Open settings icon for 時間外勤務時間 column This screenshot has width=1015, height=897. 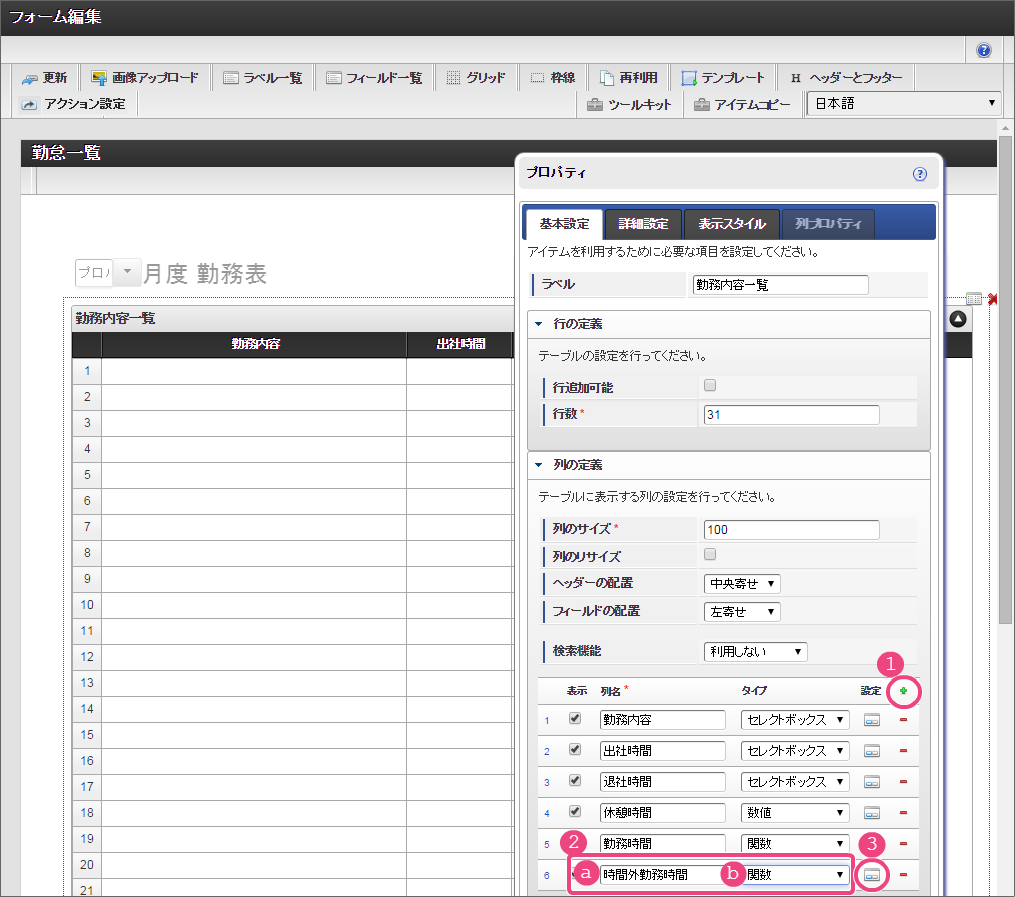click(872, 875)
